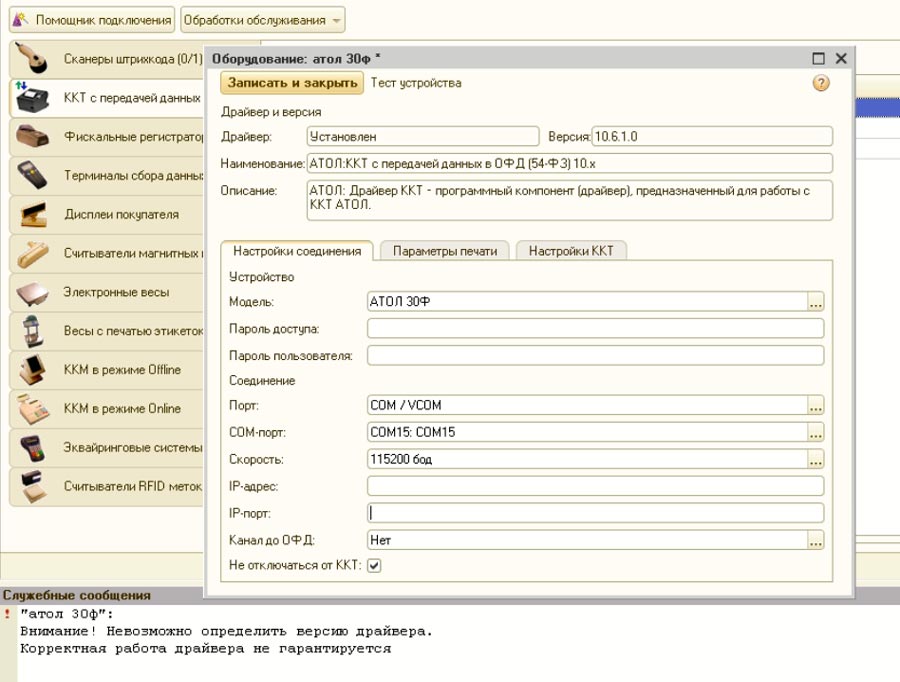This screenshot has width=900, height=682.
Task: Open the 'Канал до ОФД' selection
Action: pos(816,540)
